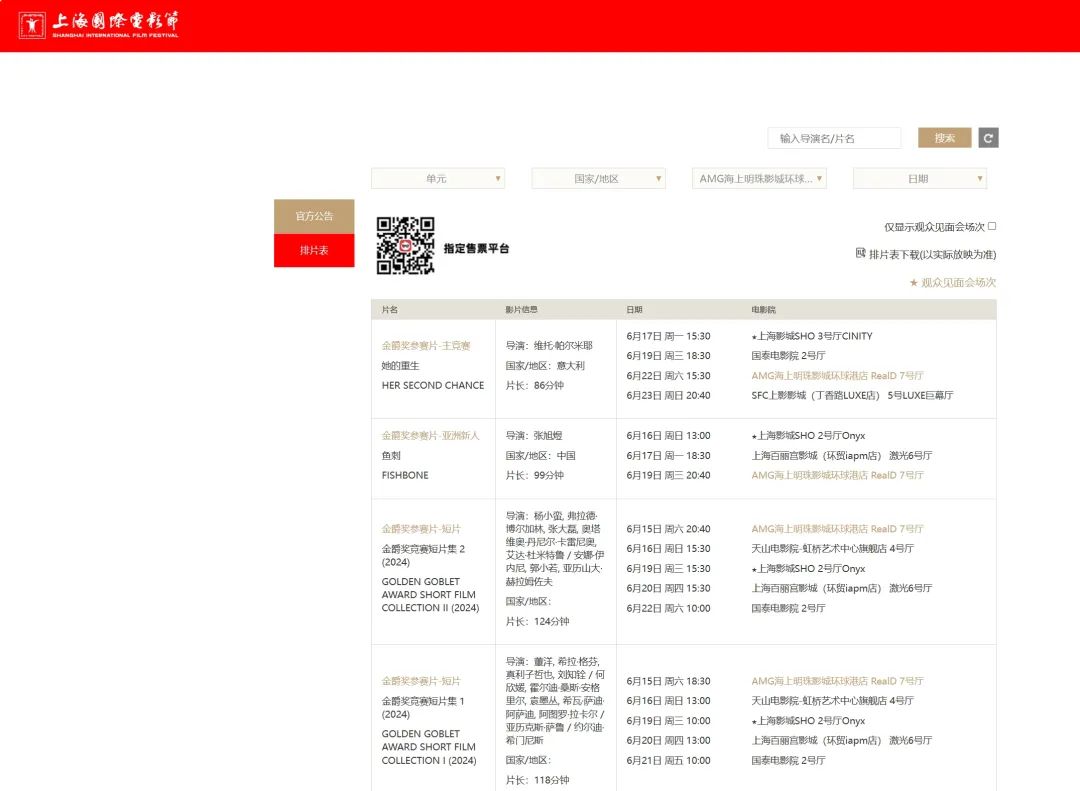
Task: Click the refresh icon beside search button
Action: tap(988, 138)
